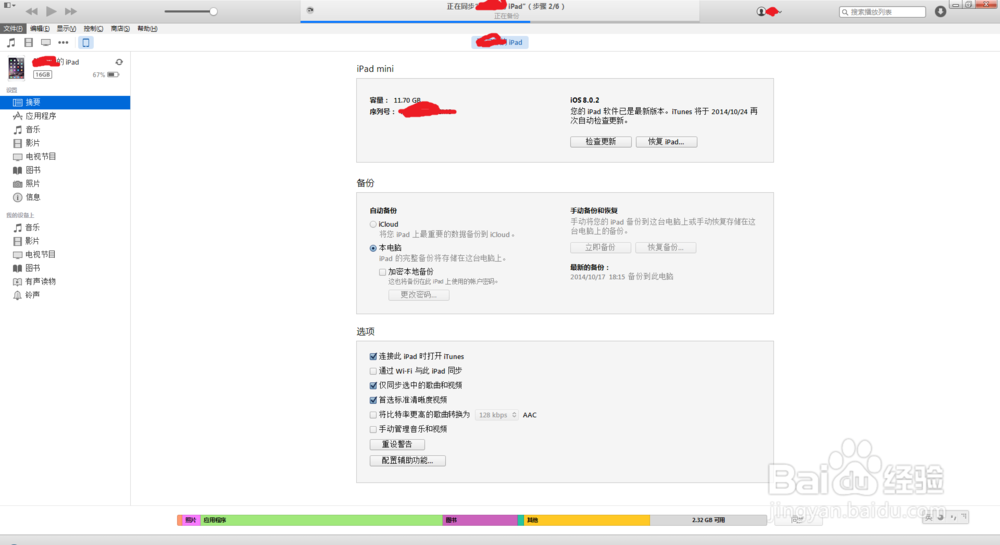Select the iPad device icon button
This screenshot has width=1000, height=545.
[x=85, y=43]
